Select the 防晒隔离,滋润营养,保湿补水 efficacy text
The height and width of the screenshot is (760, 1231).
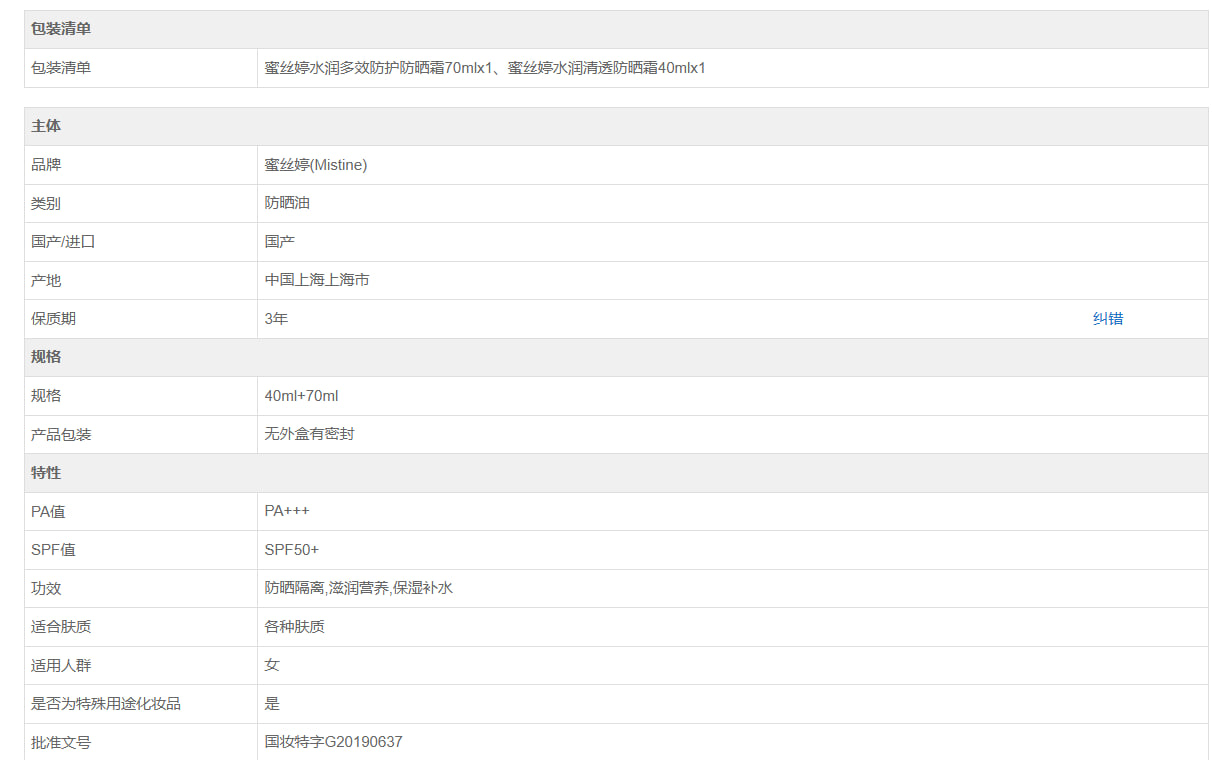359,588
